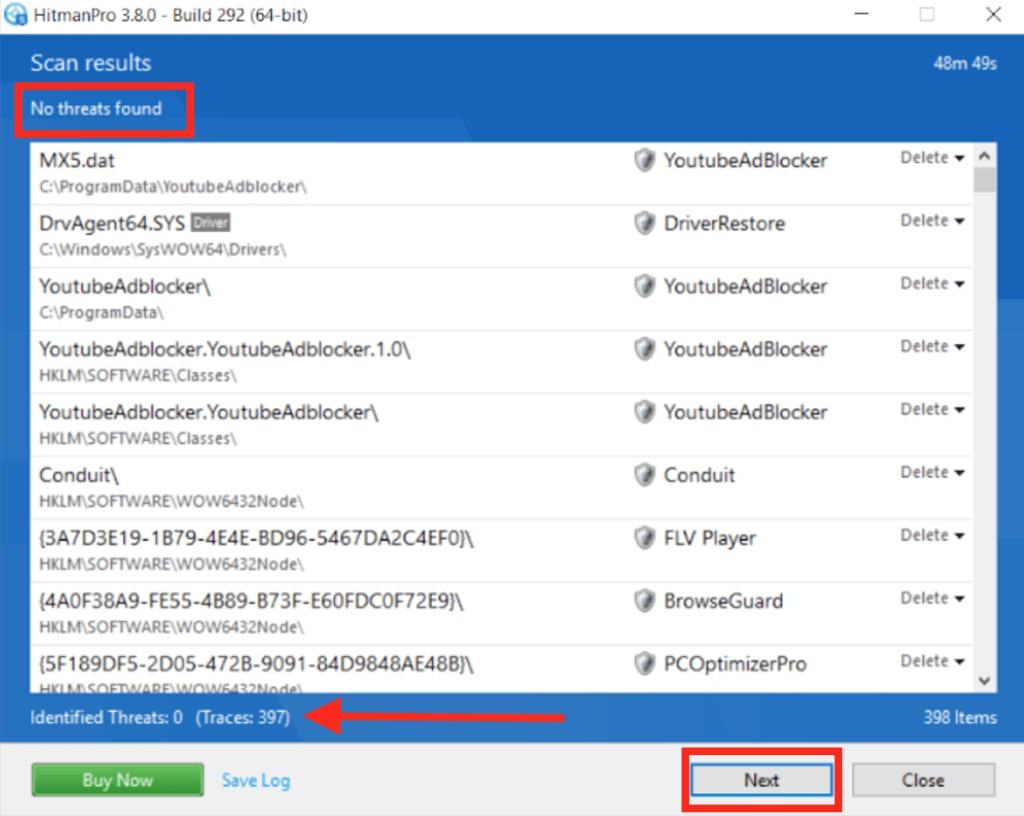This screenshot has height=816, width=1024.
Task: Select the MX5.dat file entry
Action: pos(501,173)
